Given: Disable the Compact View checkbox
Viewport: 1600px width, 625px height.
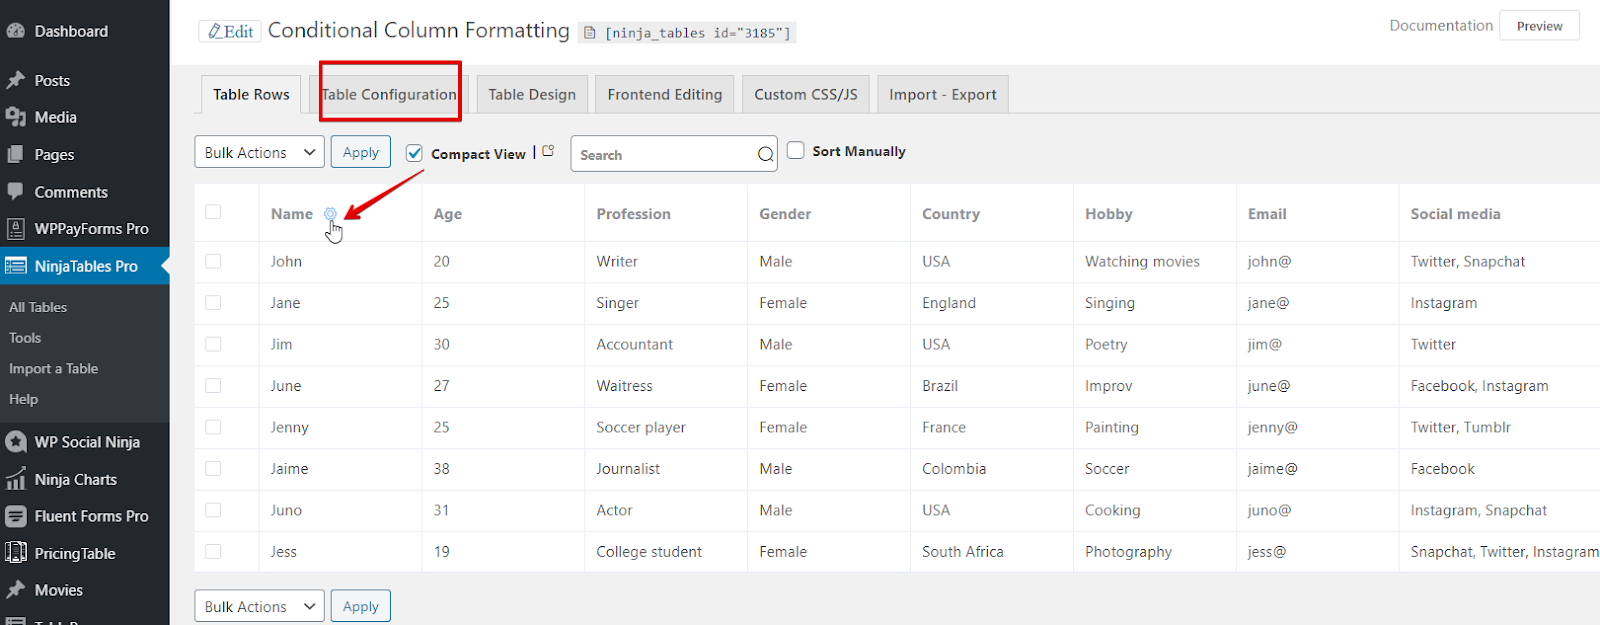Looking at the screenshot, I should tap(414, 153).
